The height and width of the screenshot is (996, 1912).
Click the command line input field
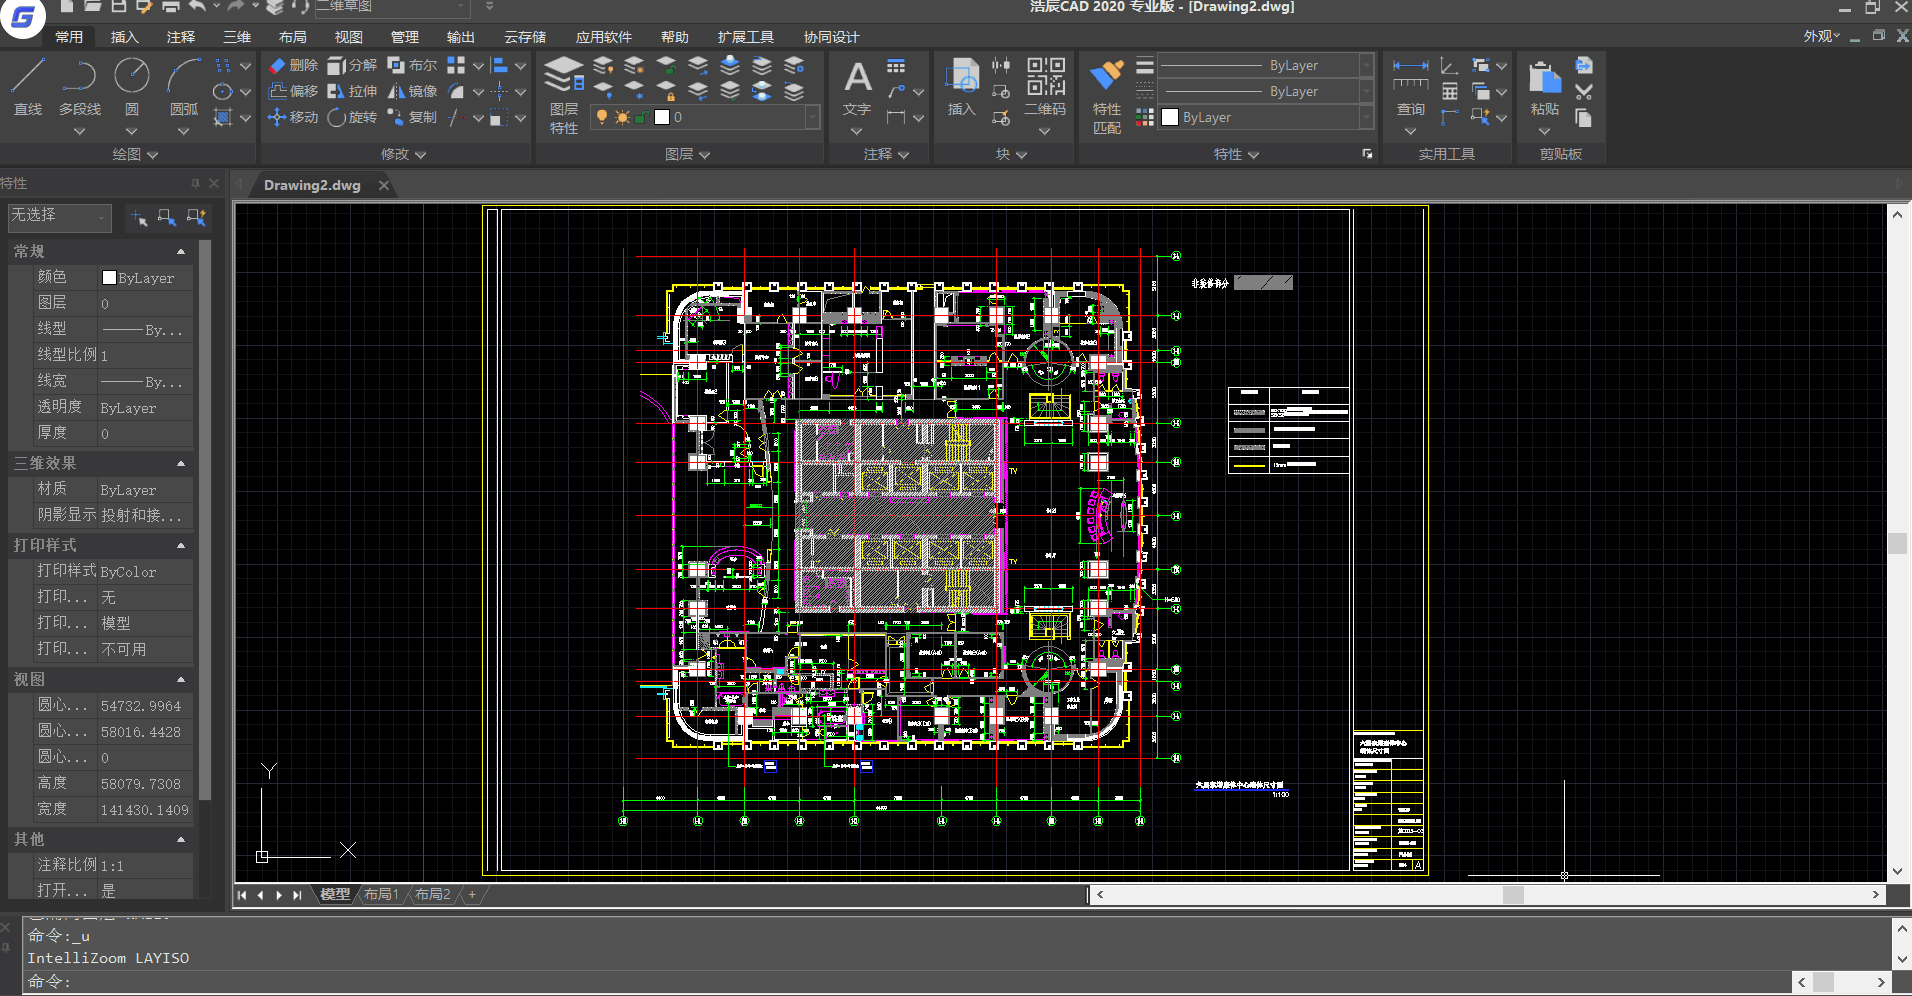point(900,982)
